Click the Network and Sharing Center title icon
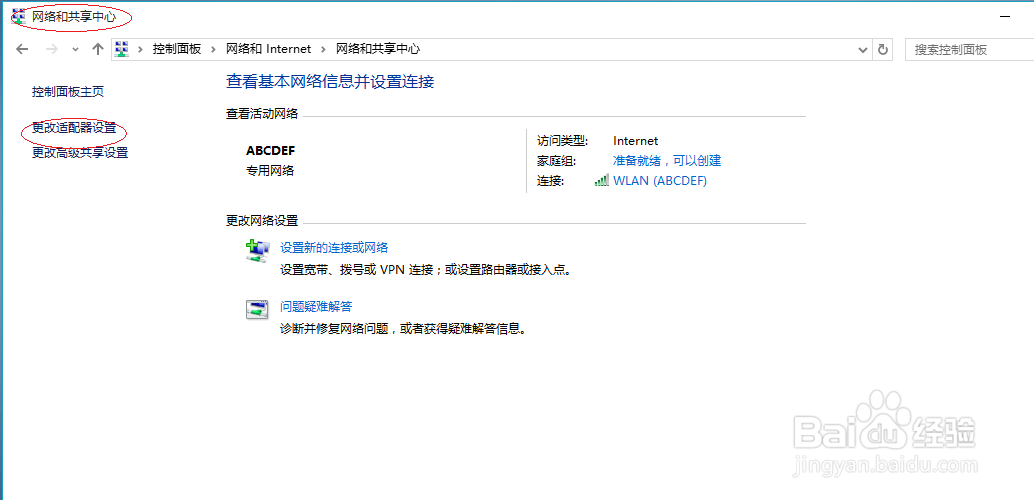The image size is (1034, 500). click(x=18, y=16)
